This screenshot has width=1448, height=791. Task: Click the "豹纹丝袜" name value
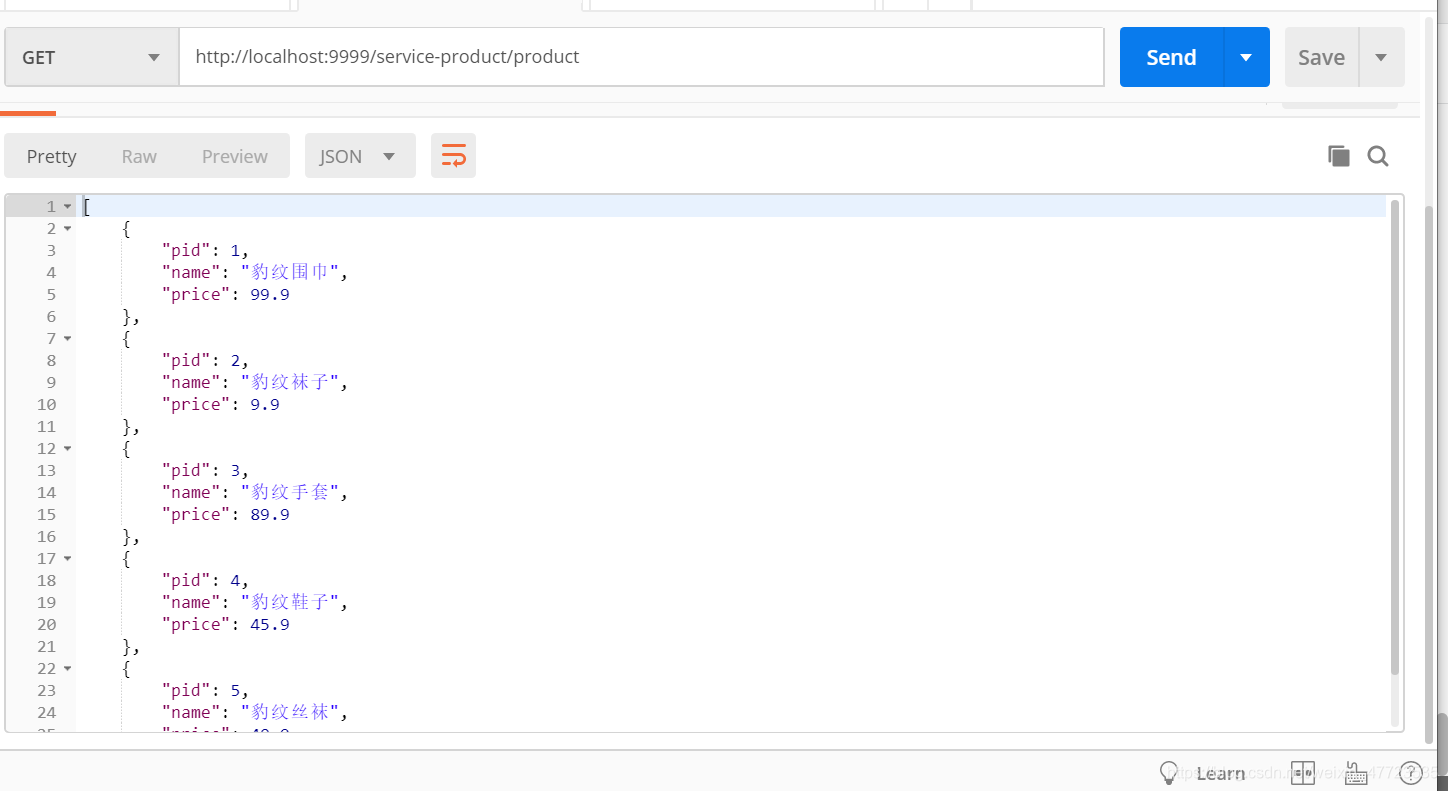click(x=289, y=712)
